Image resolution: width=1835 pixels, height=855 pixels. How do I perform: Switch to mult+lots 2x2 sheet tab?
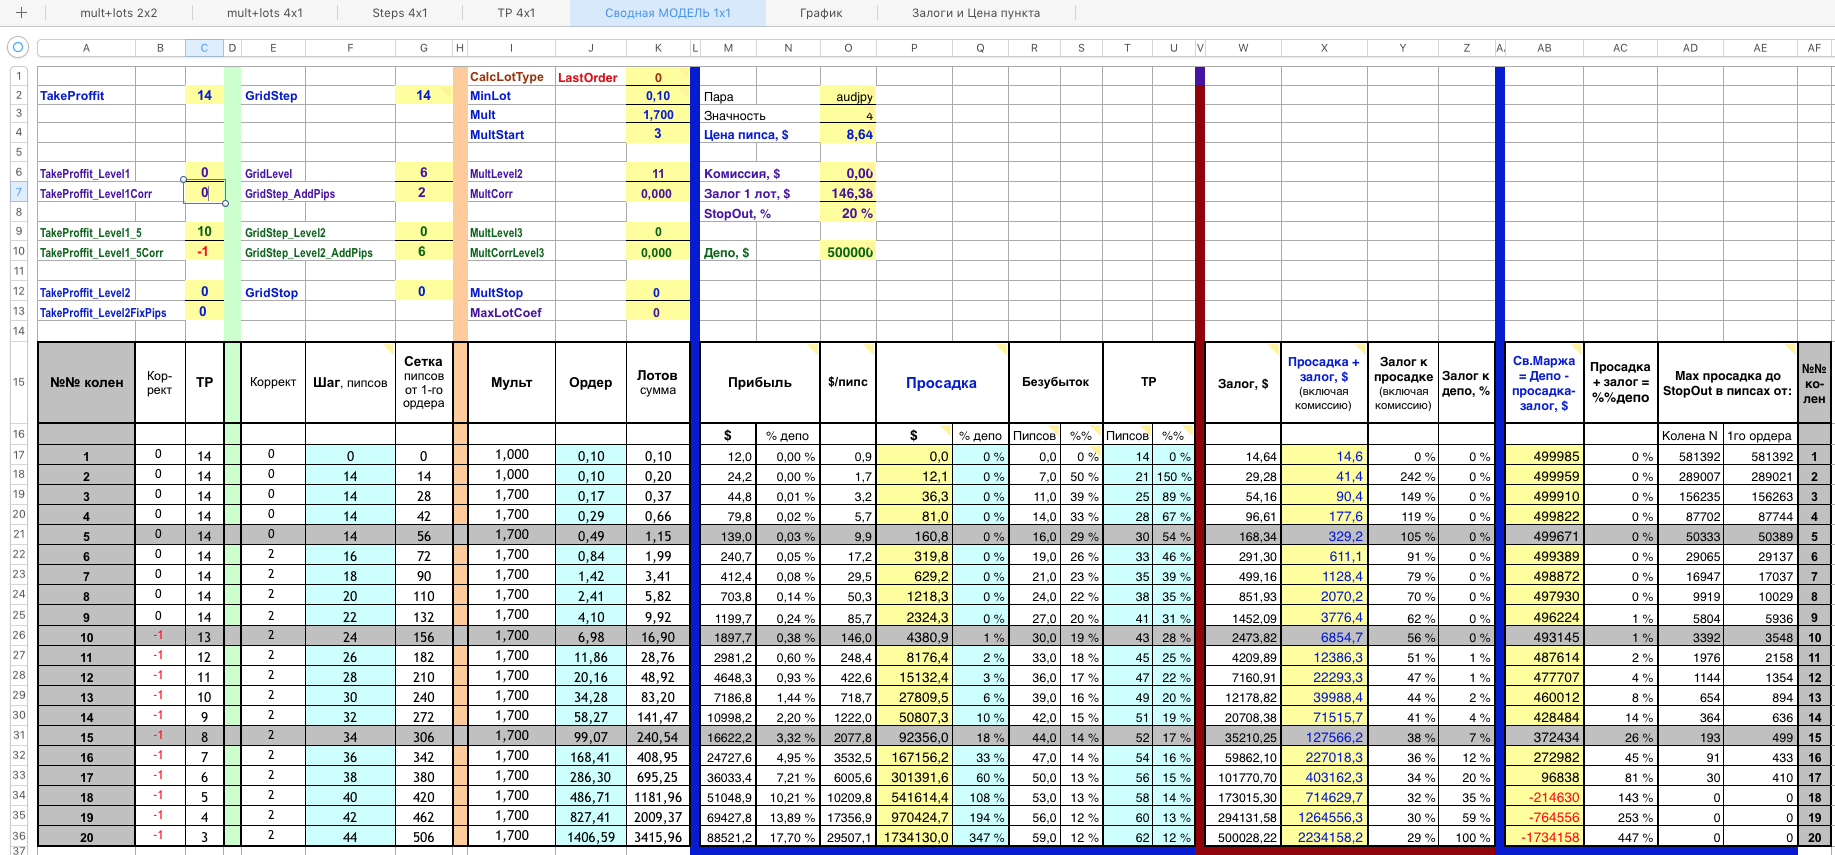tap(119, 13)
